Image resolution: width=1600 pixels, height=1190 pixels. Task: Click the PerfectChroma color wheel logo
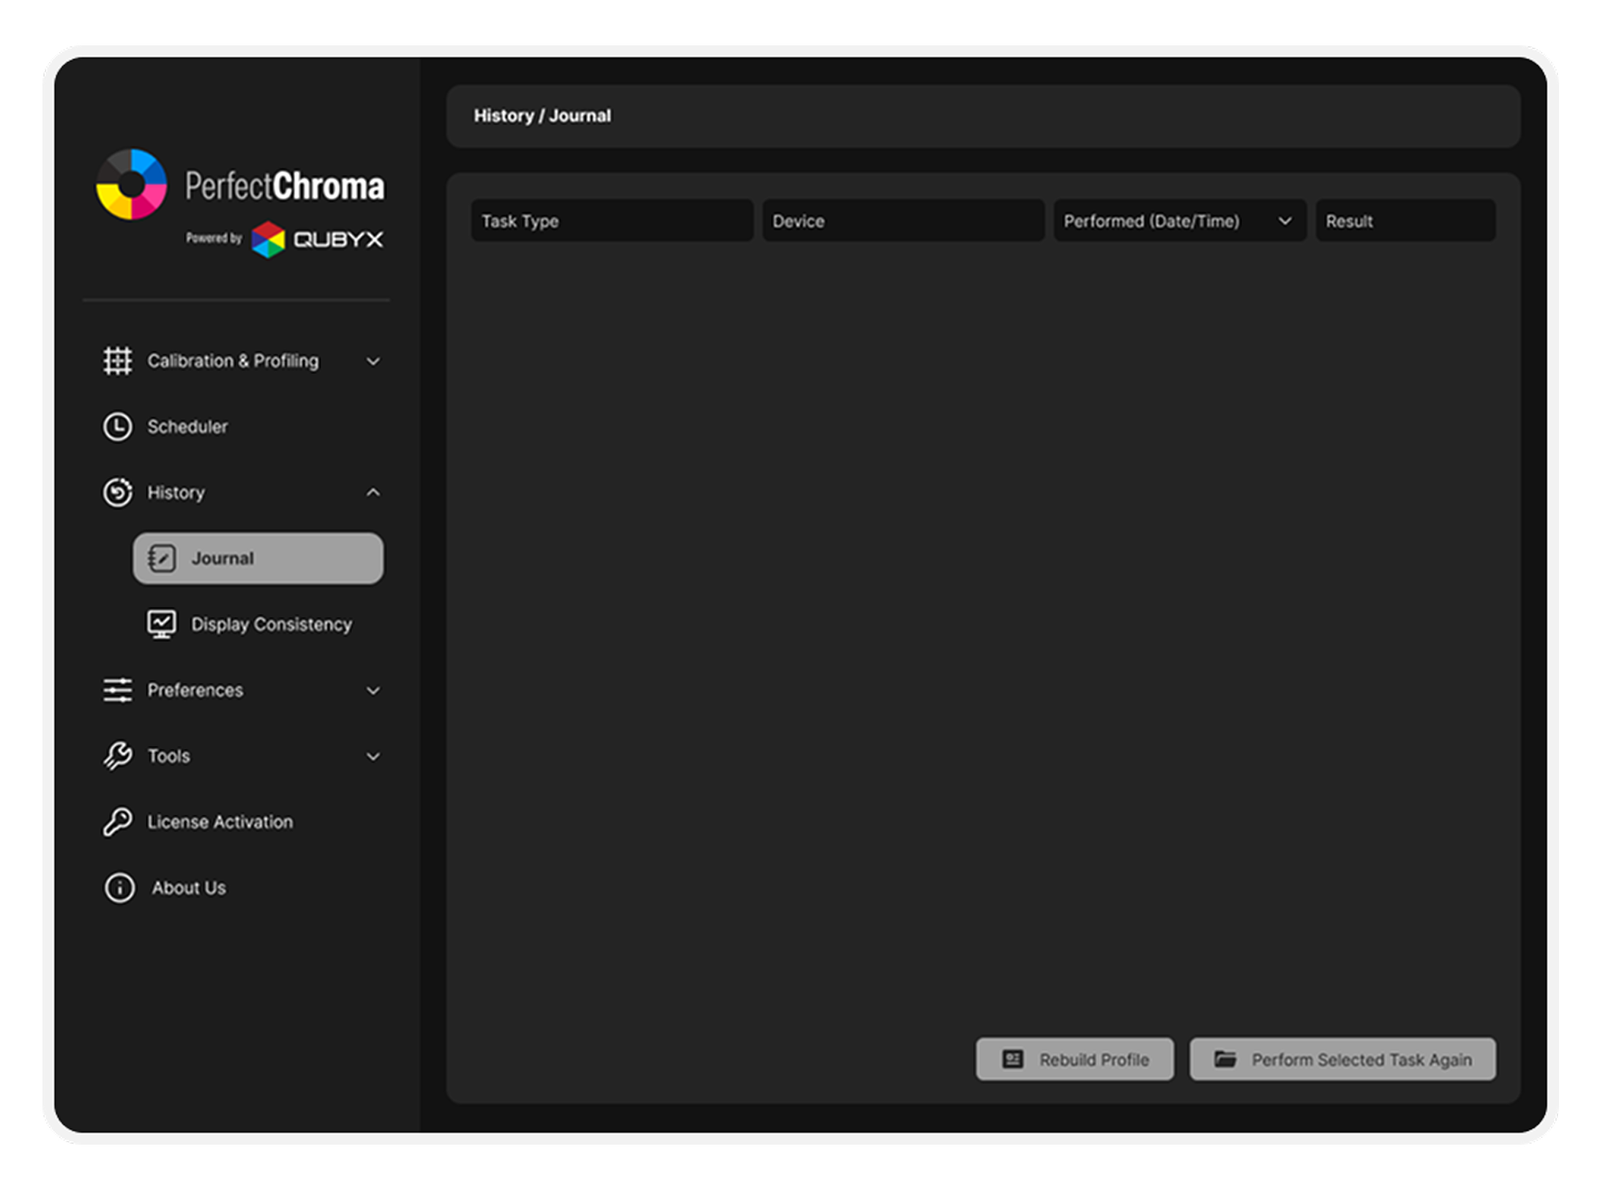[x=131, y=184]
